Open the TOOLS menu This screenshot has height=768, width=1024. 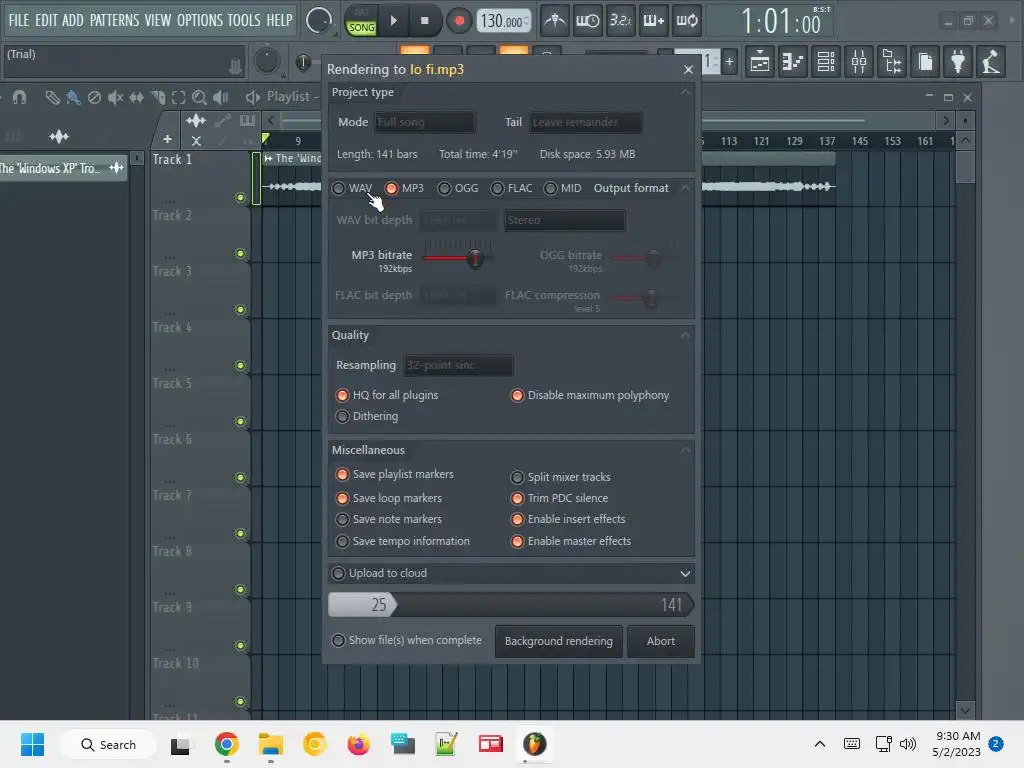pos(244,20)
